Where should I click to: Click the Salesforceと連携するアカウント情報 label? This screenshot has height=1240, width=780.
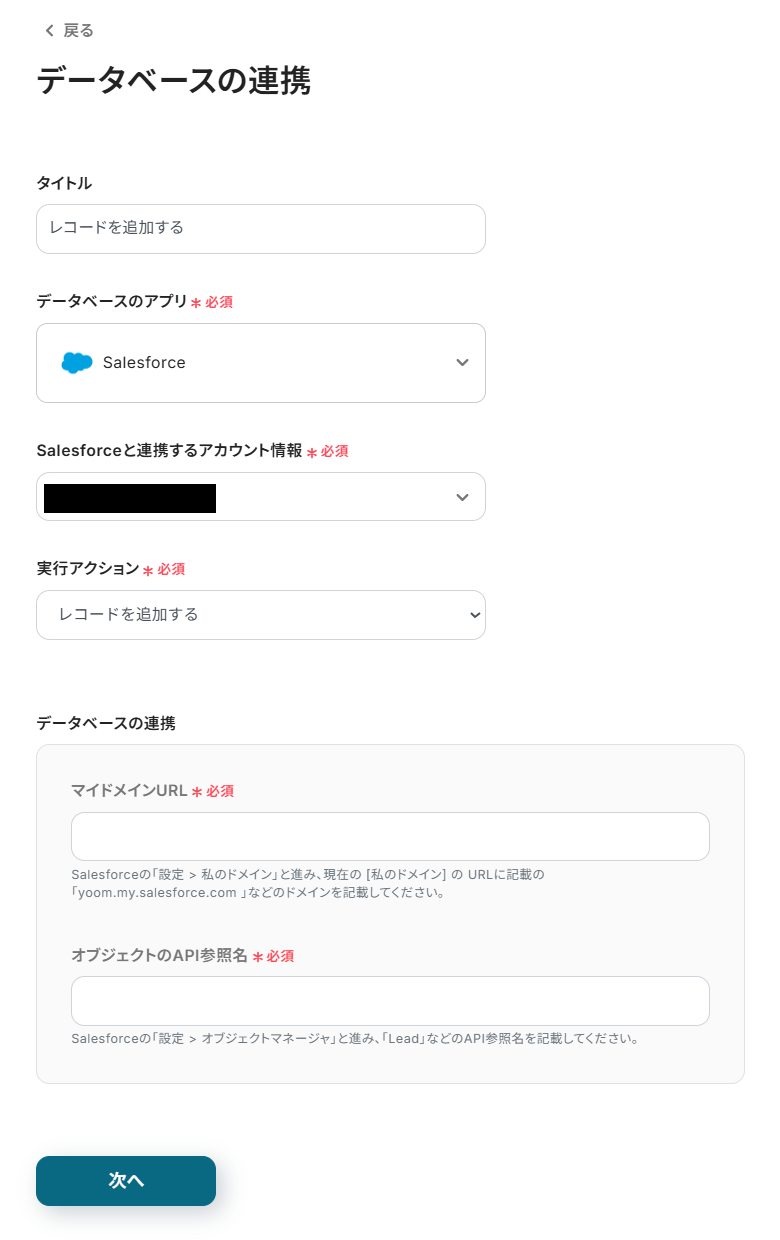[169, 451]
